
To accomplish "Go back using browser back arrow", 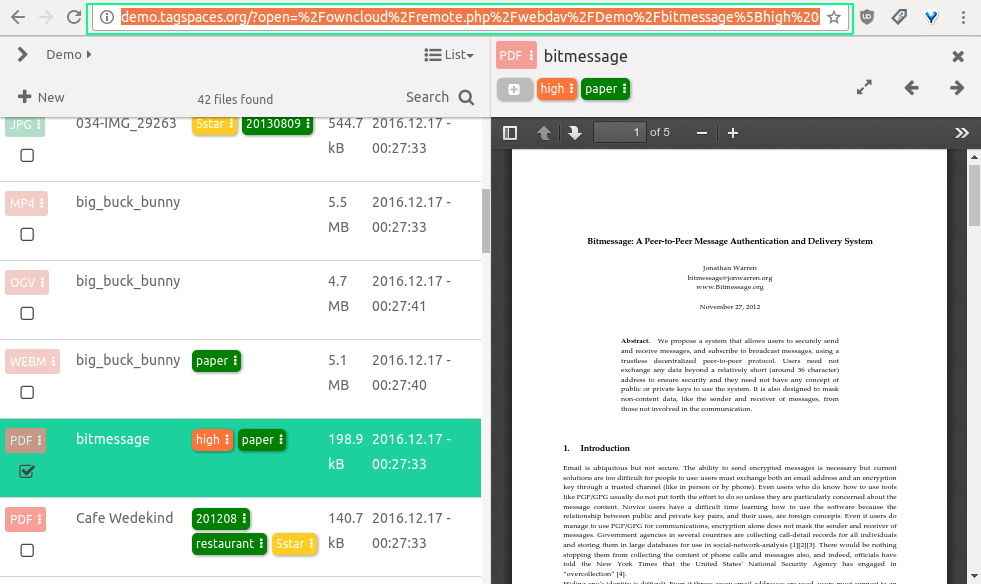I will 18,17.
